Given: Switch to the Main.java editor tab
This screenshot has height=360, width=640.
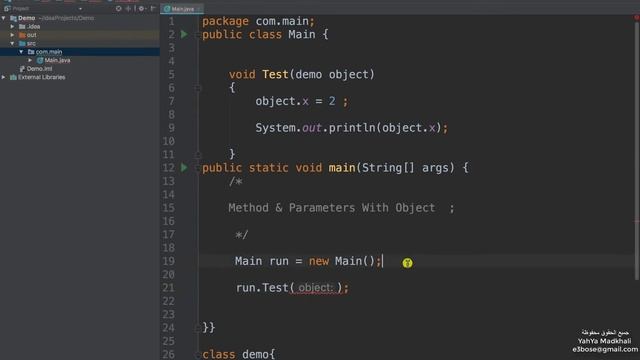Looking at the screenshot, I should 182,9.
